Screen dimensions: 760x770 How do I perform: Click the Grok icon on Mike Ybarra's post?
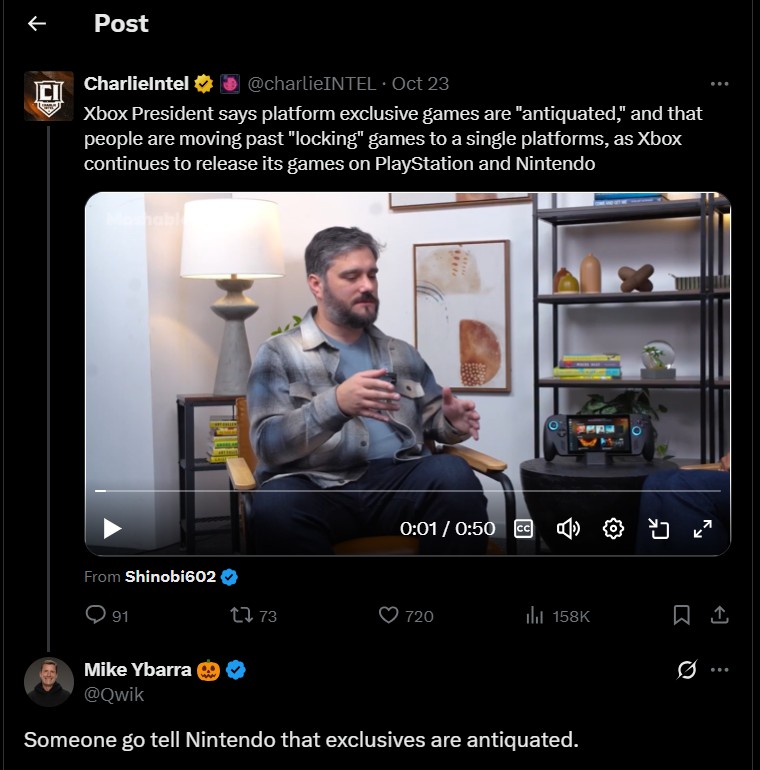click(686, 670)
